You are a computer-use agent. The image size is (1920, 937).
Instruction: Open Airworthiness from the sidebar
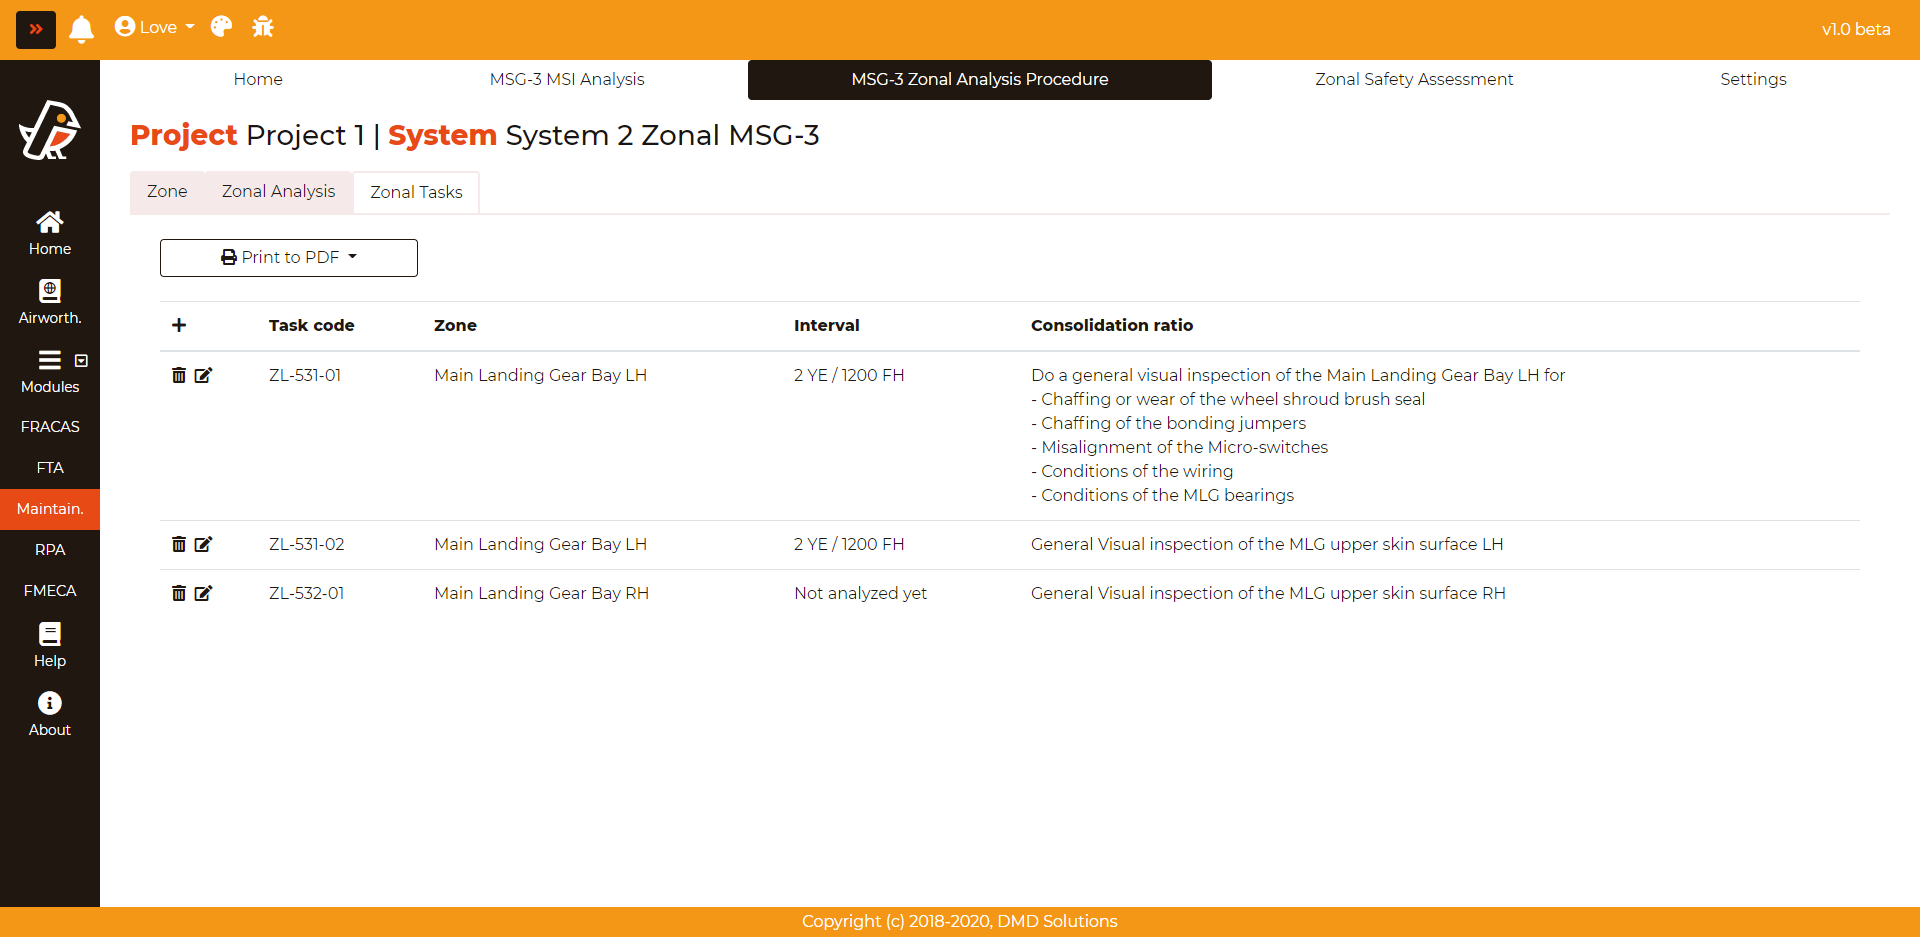[50, 302]
